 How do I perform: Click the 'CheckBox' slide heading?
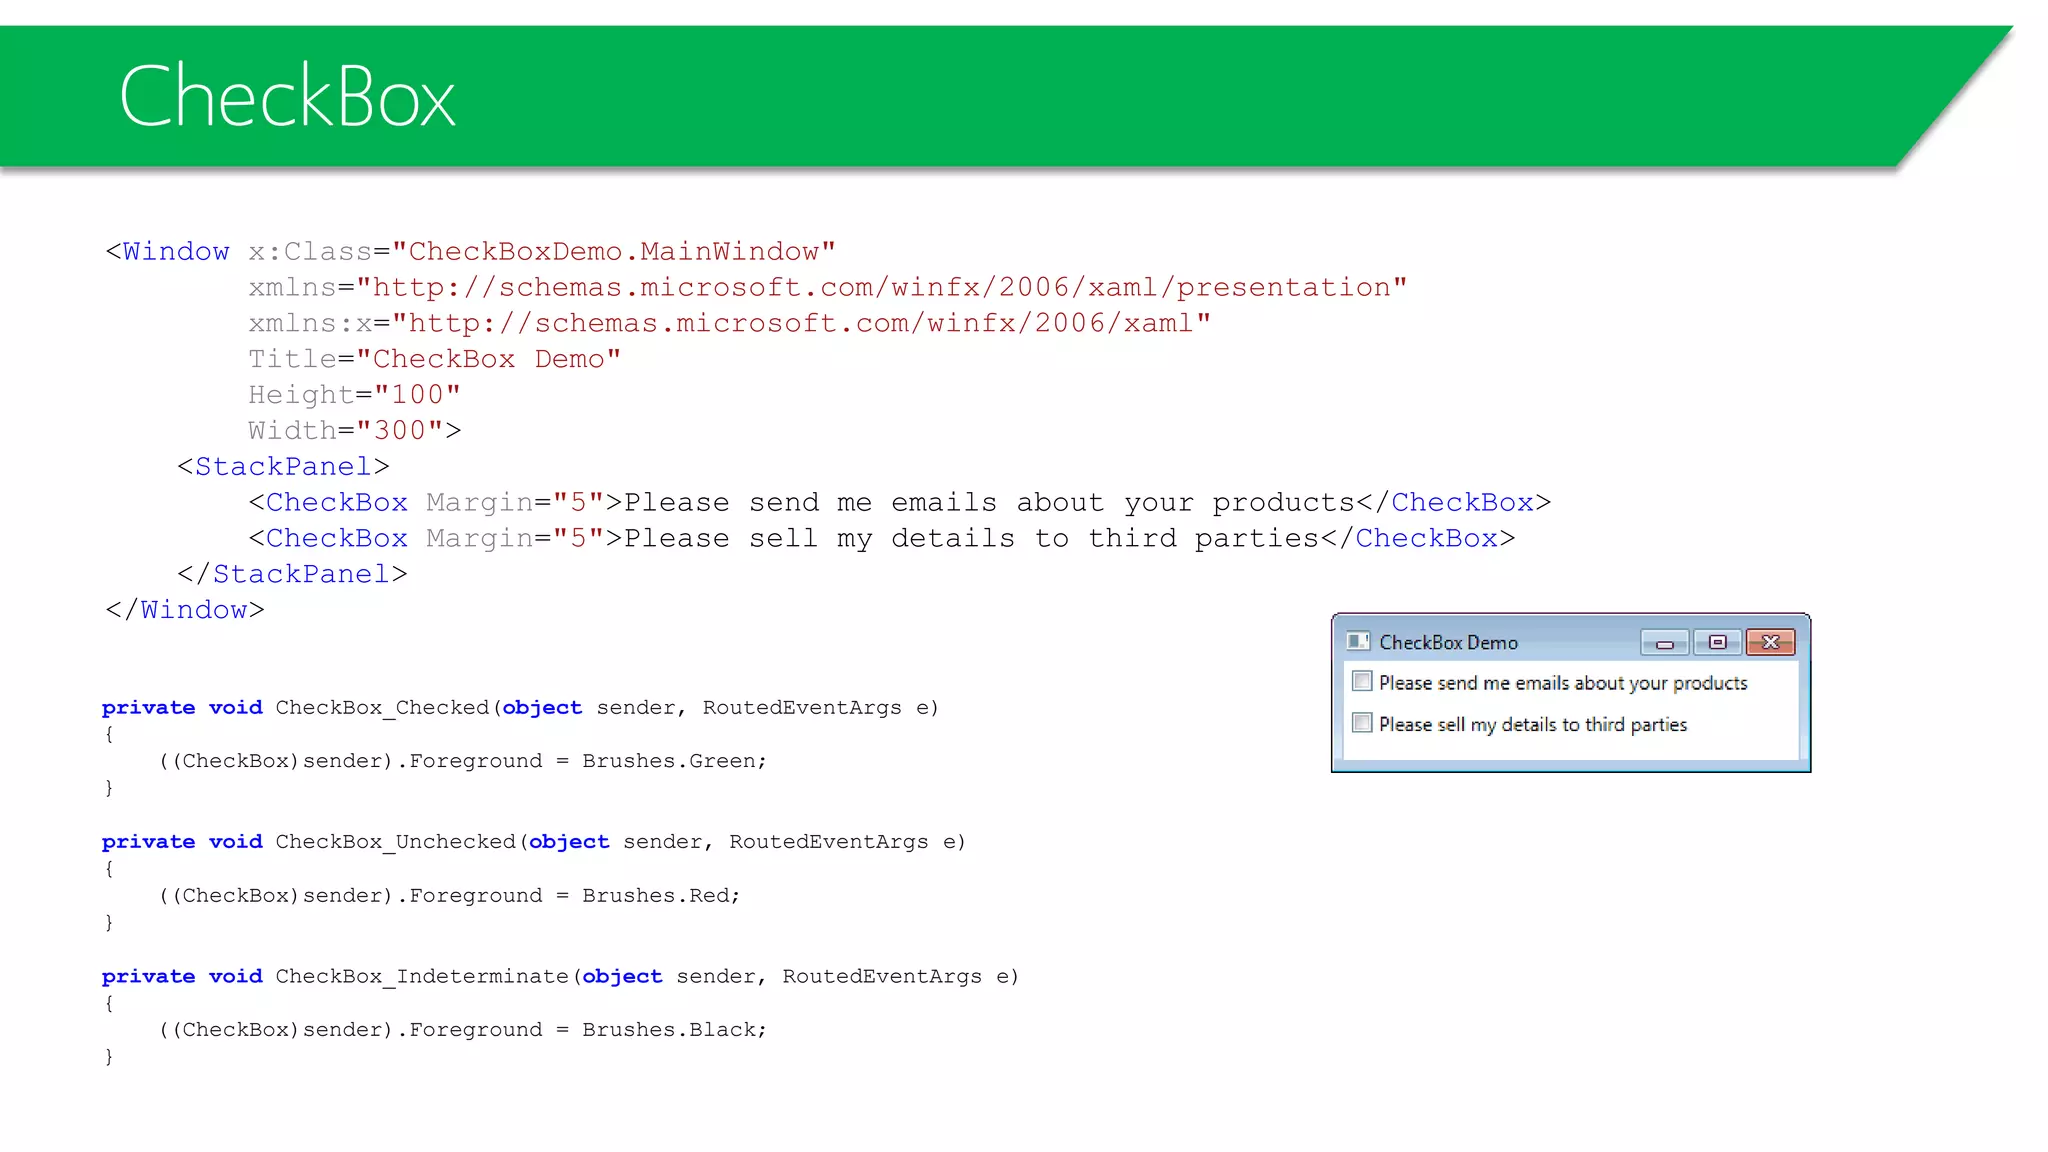pyautogui.click(x=287, y=96)
